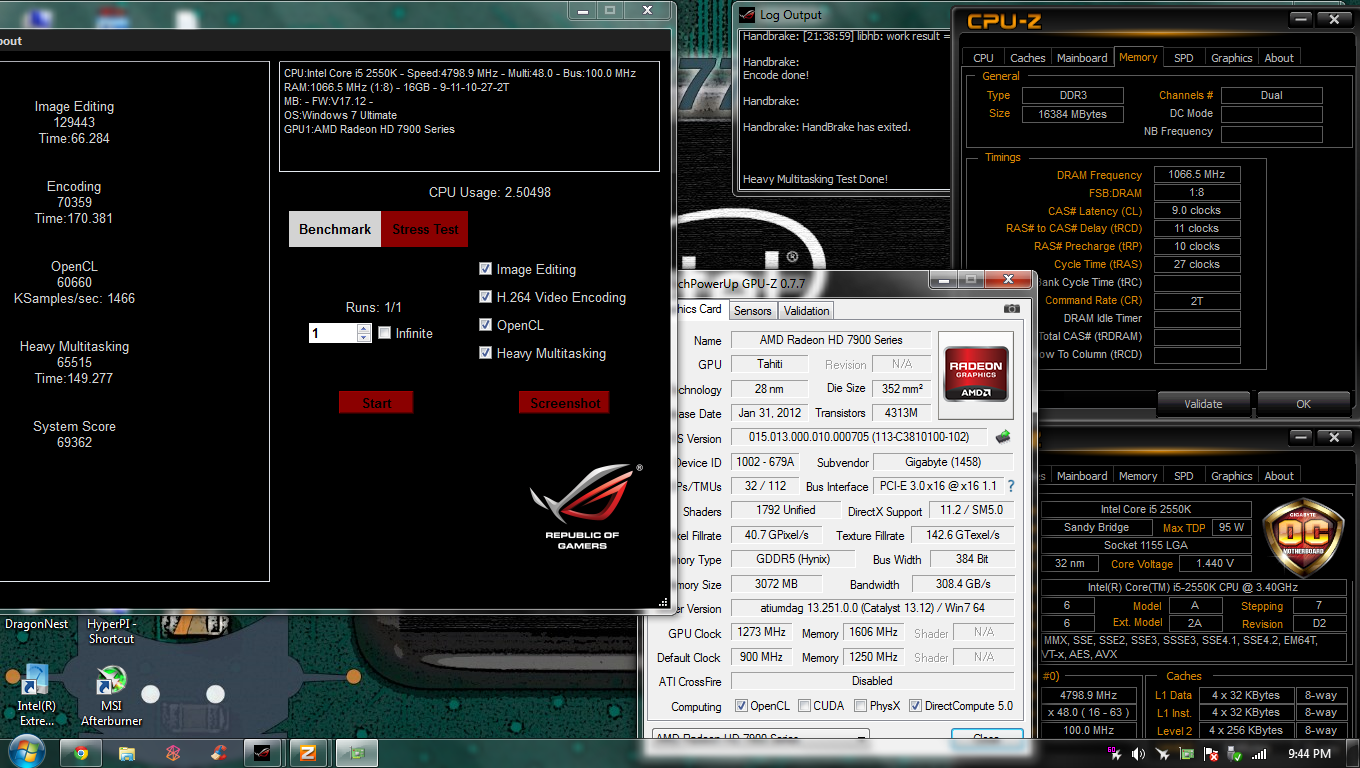Toggle the OpenCL benchmark checkbox in RealBench
Screen dimensions: 1360x768
485,325
